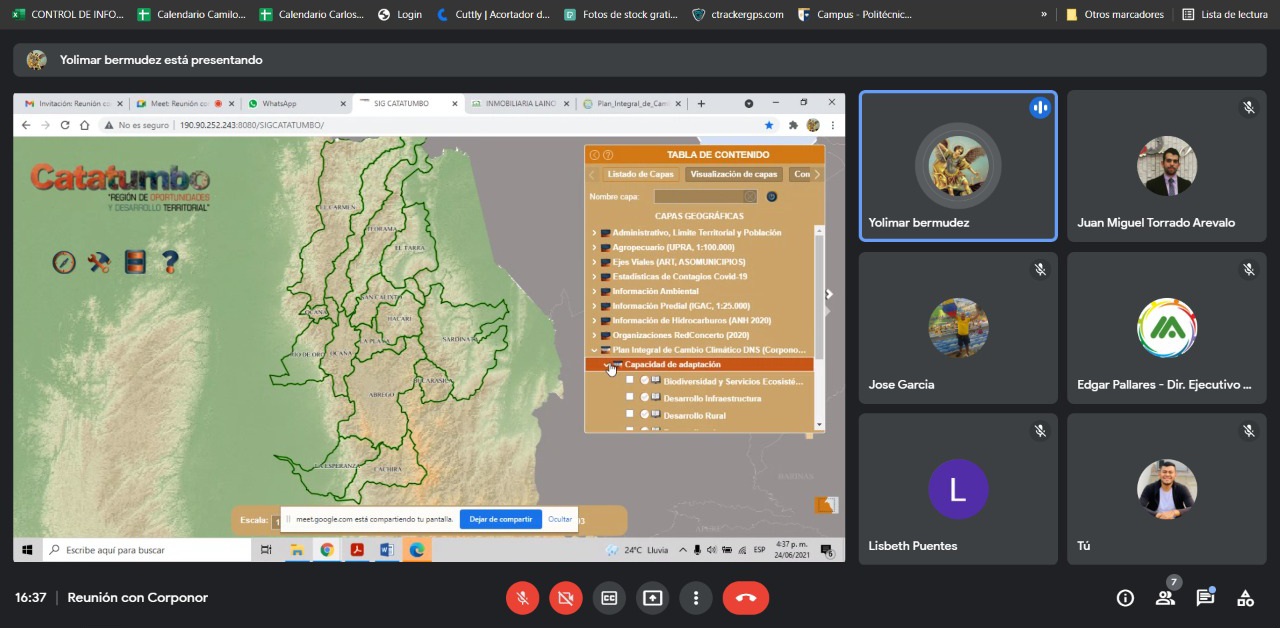Expand the Información Ambiental group
Image resolution: width=1280 pixels, height=628 pixels.
point(594,291)
